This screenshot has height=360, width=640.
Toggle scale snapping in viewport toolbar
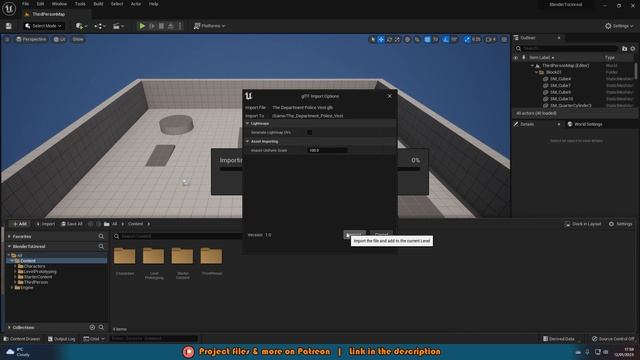(467, 39)
